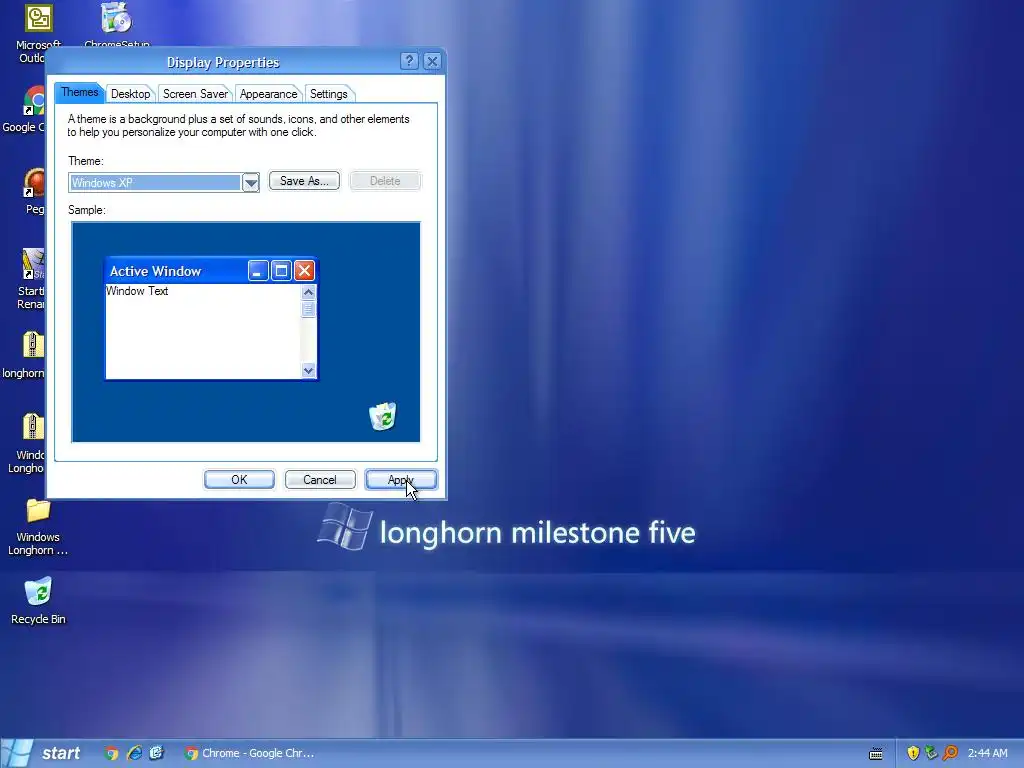Click the 2:44 AM system clock

coord(987,753)
